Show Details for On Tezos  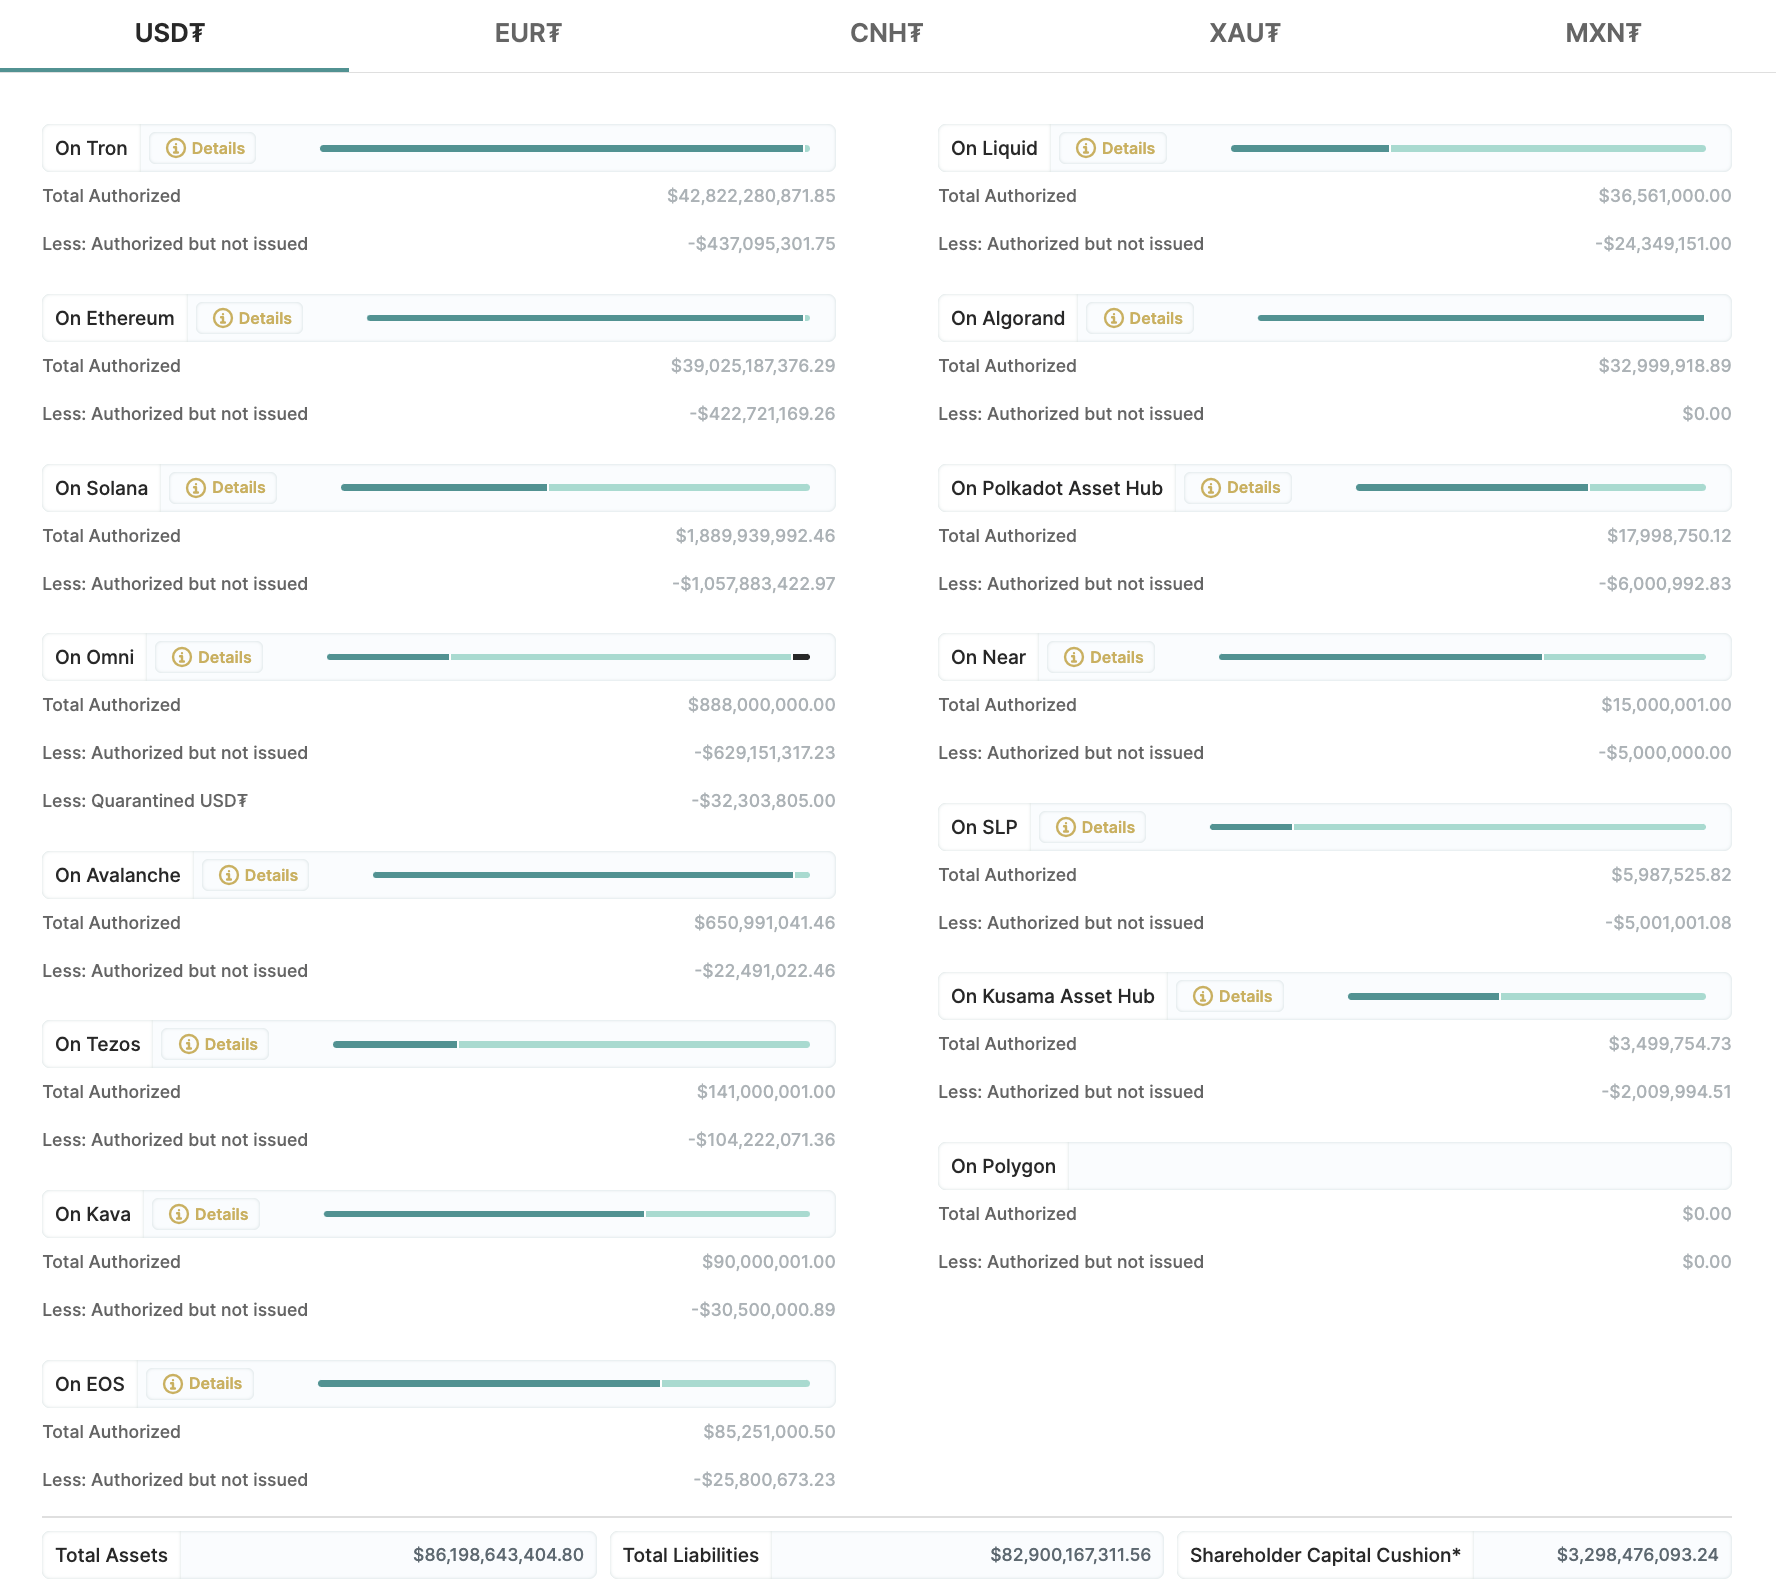(x=216, y=1044)
